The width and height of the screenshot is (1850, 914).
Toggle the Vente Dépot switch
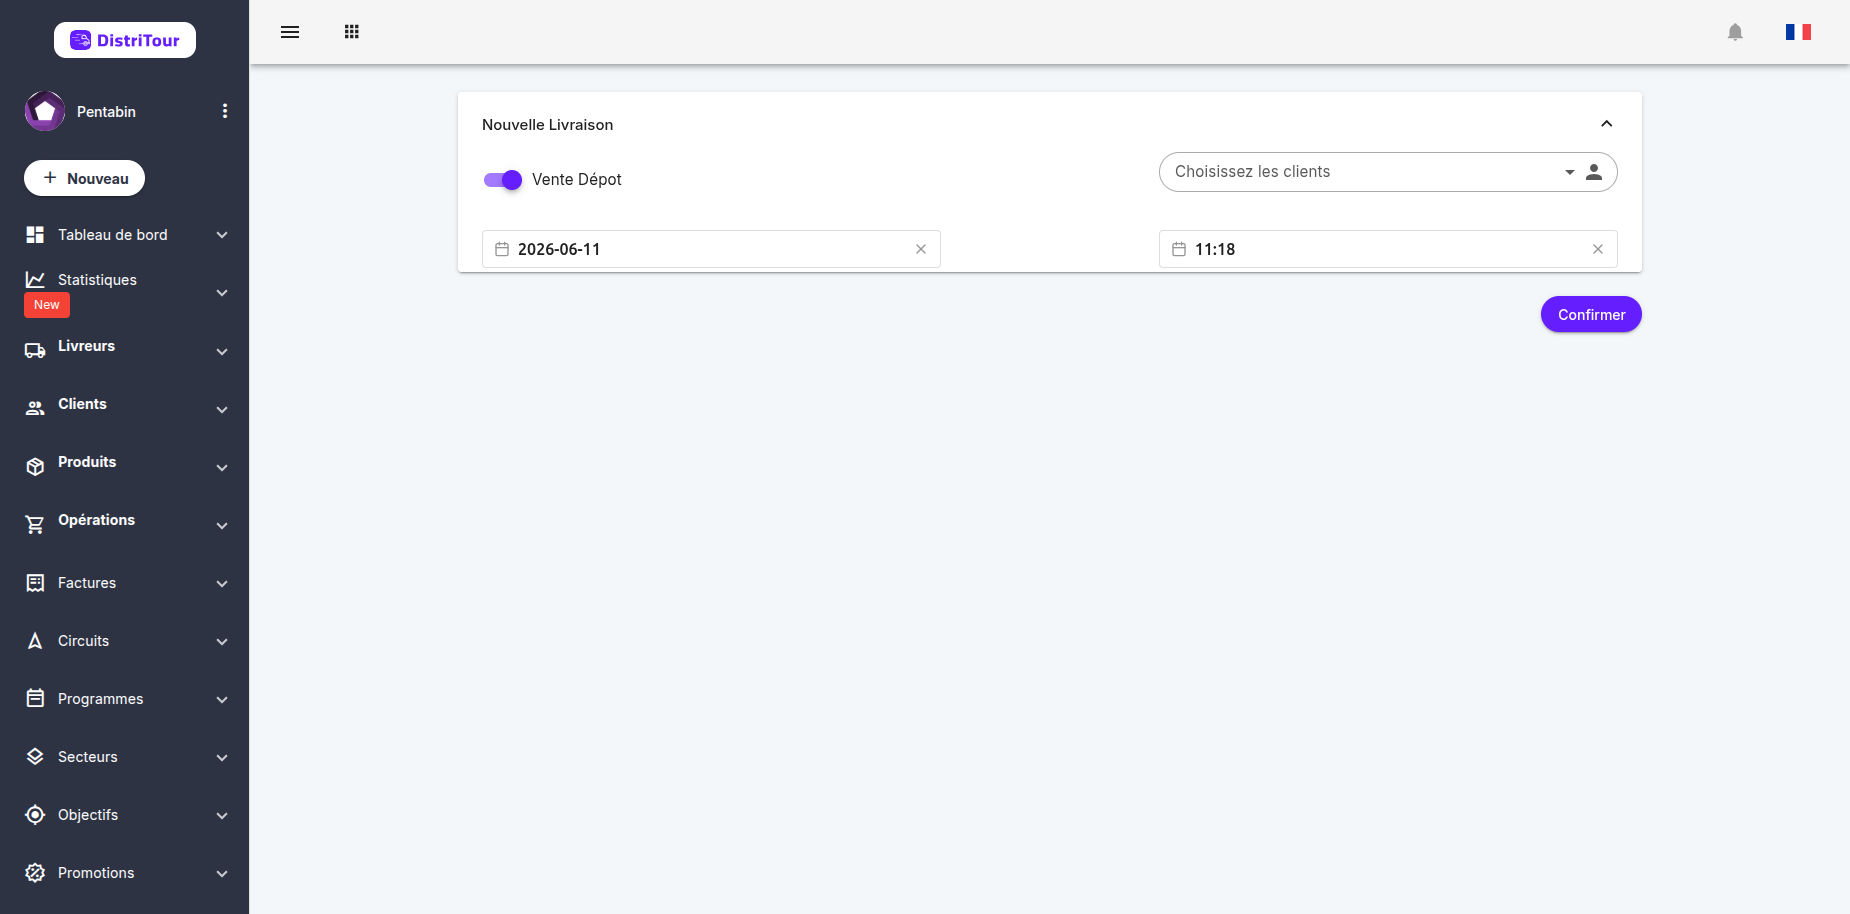[x=503, y=180]
